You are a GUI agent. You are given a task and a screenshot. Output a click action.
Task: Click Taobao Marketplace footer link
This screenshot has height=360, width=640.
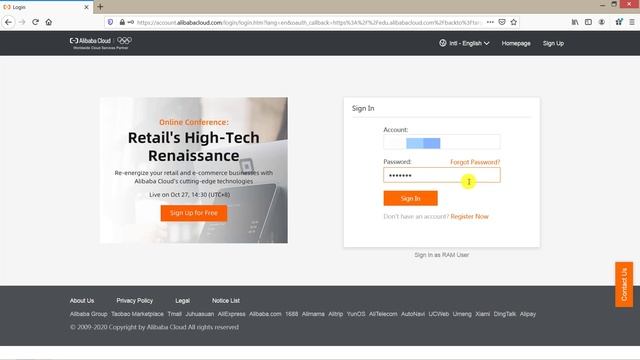click(x=137, y=314)
